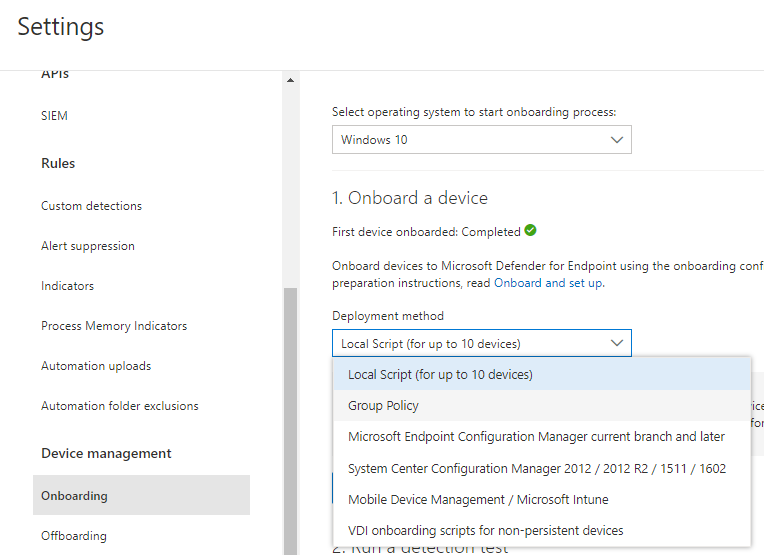Click the sidebar scroll up arrow
The height and width of the screenshot is (555, 764).
(291, 80)
